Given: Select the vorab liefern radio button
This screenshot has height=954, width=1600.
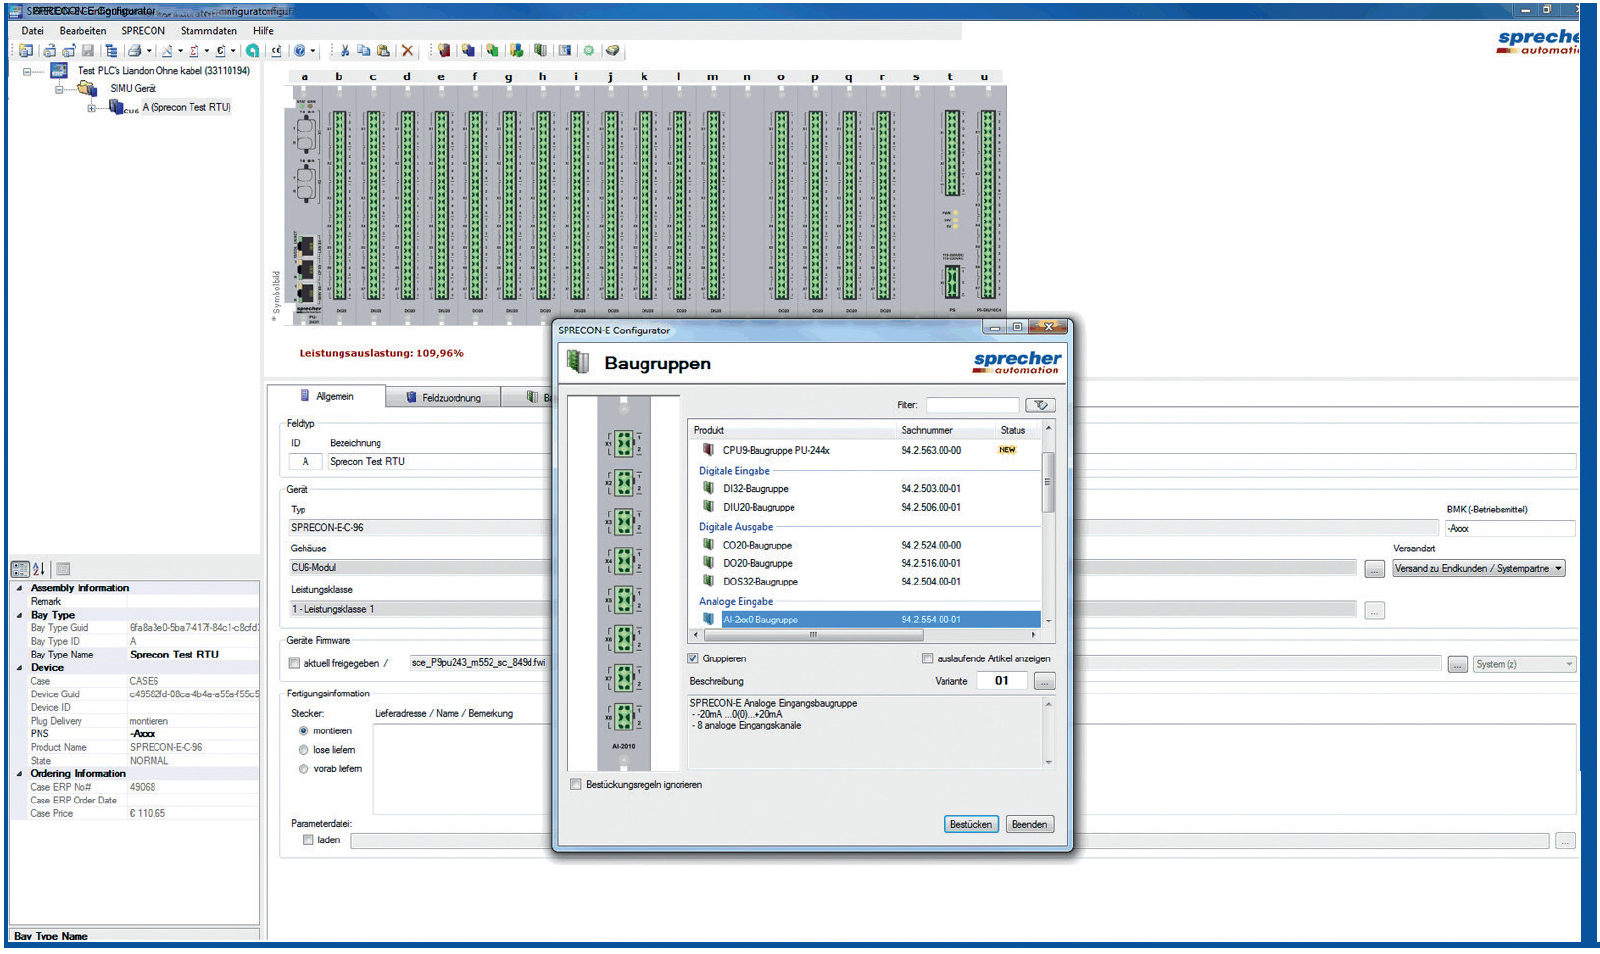Looking at the screenshot, I should [304, 769].
